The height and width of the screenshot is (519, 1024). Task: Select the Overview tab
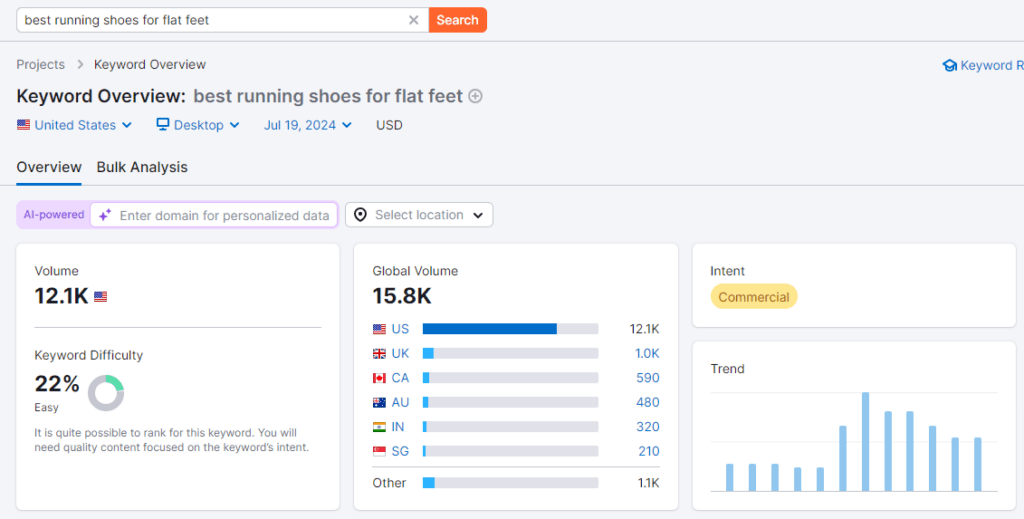tap(49, 167)
